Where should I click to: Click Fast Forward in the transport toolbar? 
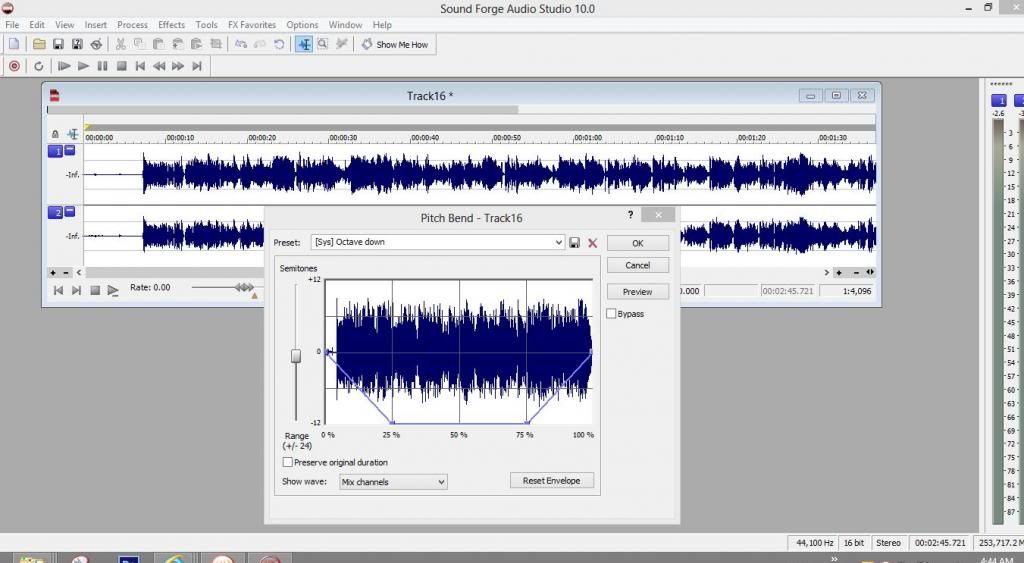[x=178, y=66]
